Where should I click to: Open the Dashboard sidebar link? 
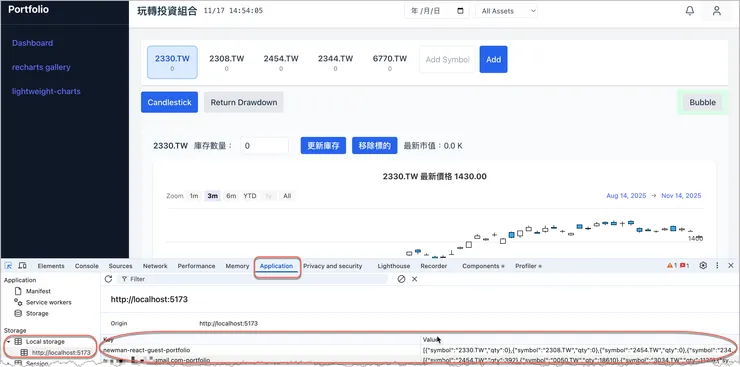(x=33, y=43)
